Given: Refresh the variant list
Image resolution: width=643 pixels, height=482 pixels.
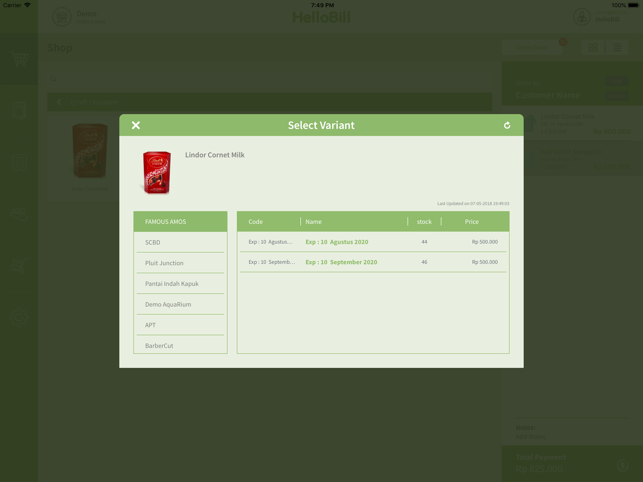Looking at the screenshot, I should 507,125.
